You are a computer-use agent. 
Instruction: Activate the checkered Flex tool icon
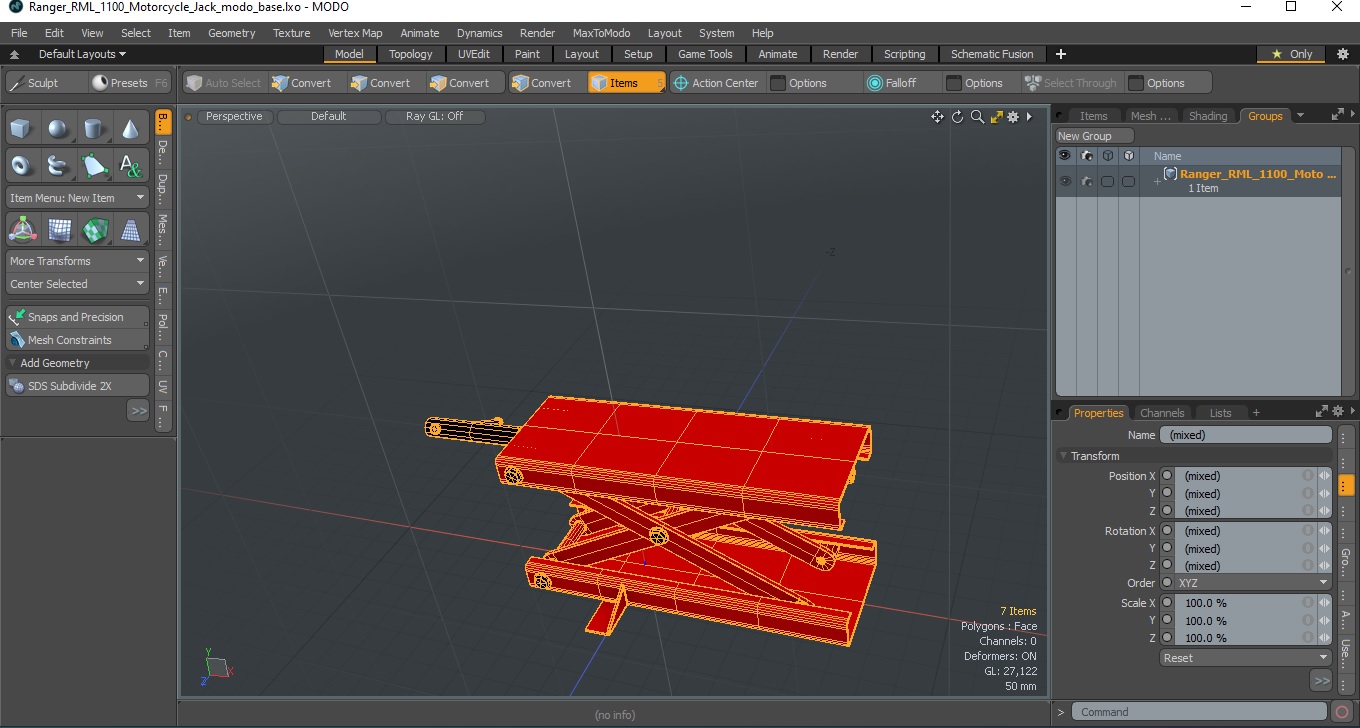(94, 230)
